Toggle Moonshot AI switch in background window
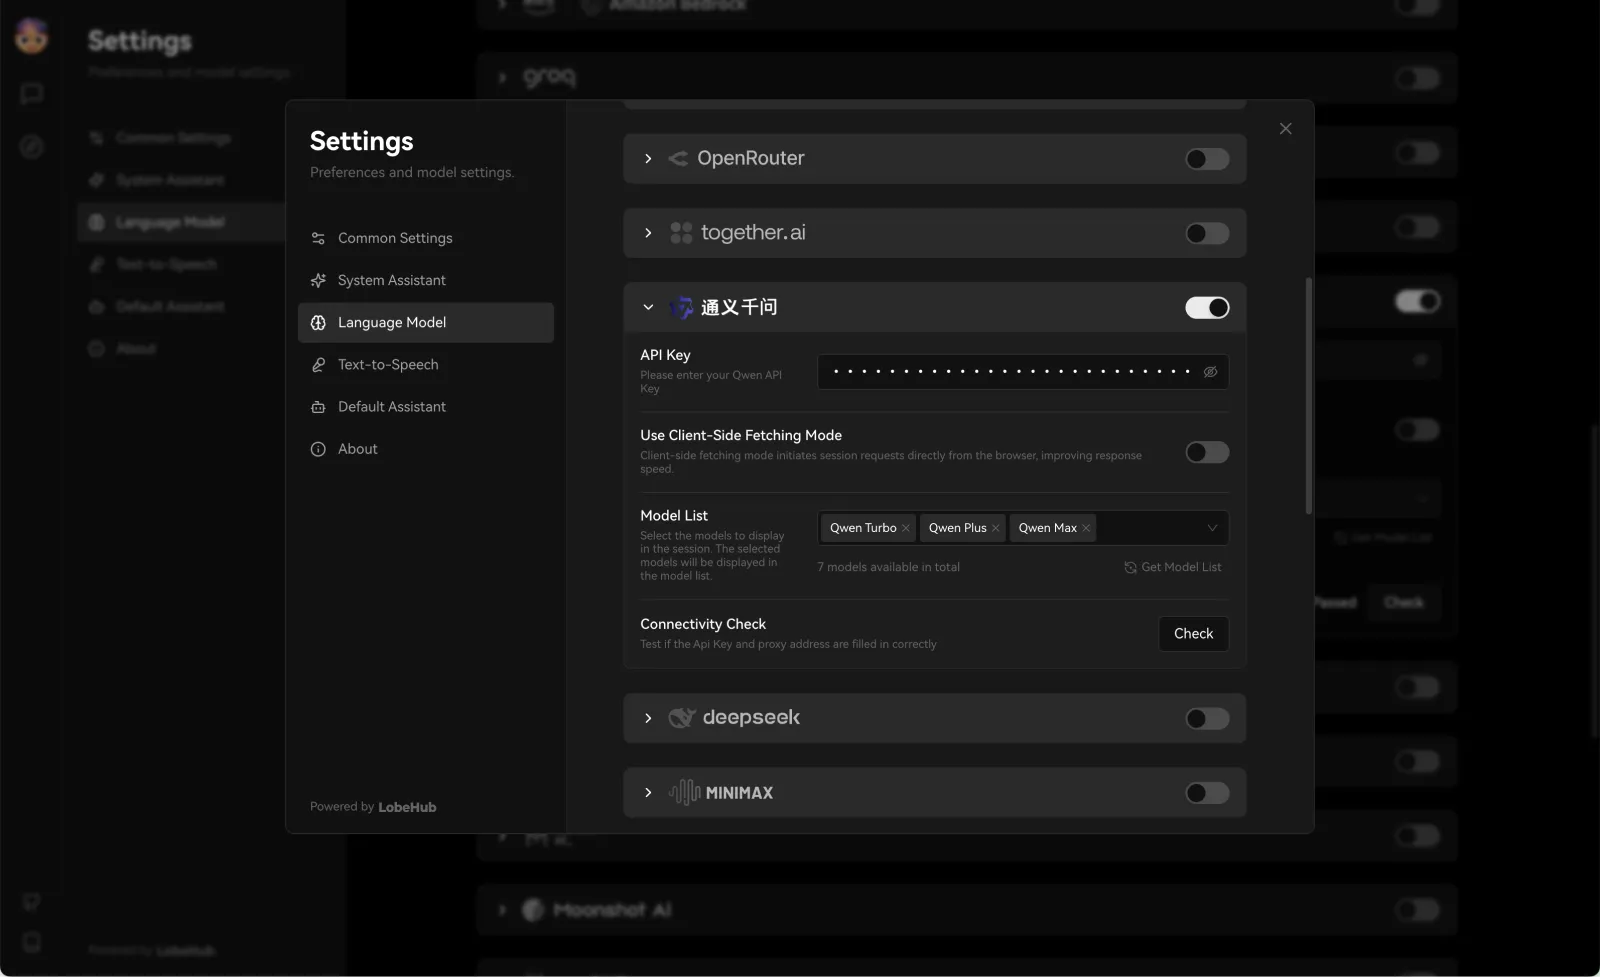 (1417, 910)
